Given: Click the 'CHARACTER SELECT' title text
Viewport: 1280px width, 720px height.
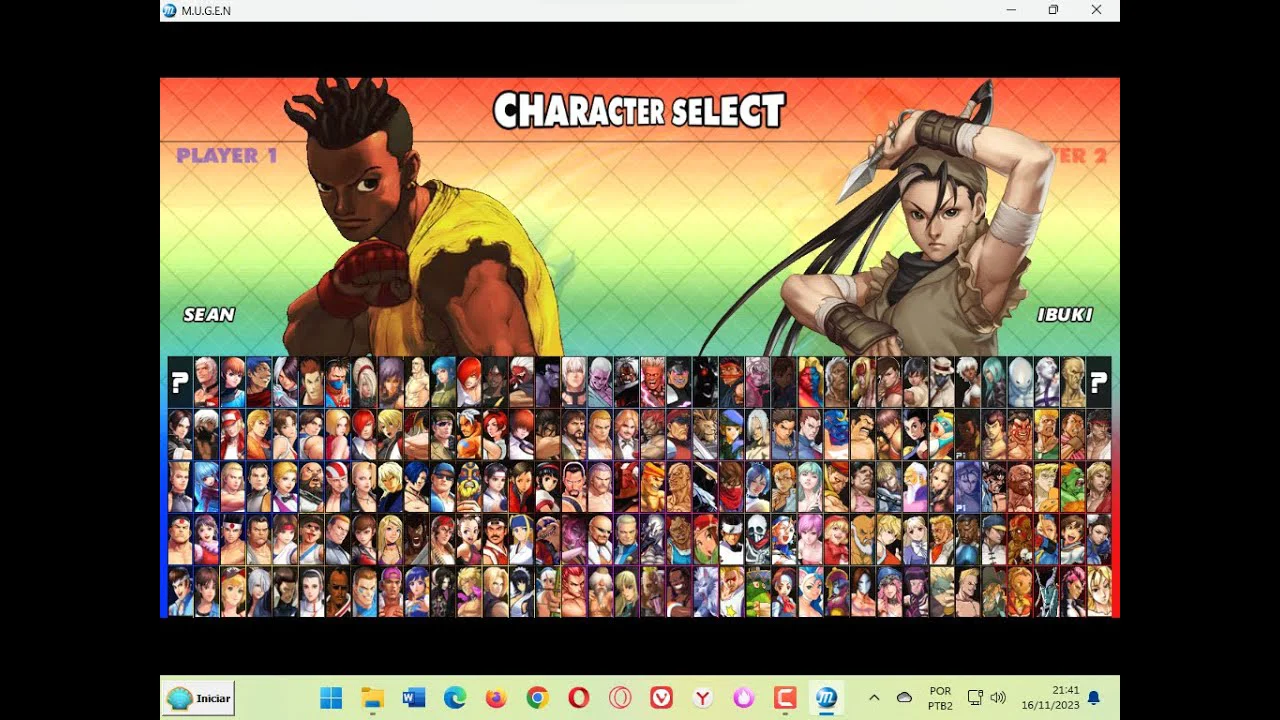Looking at the screenshot, I should [x=639, y=111].
